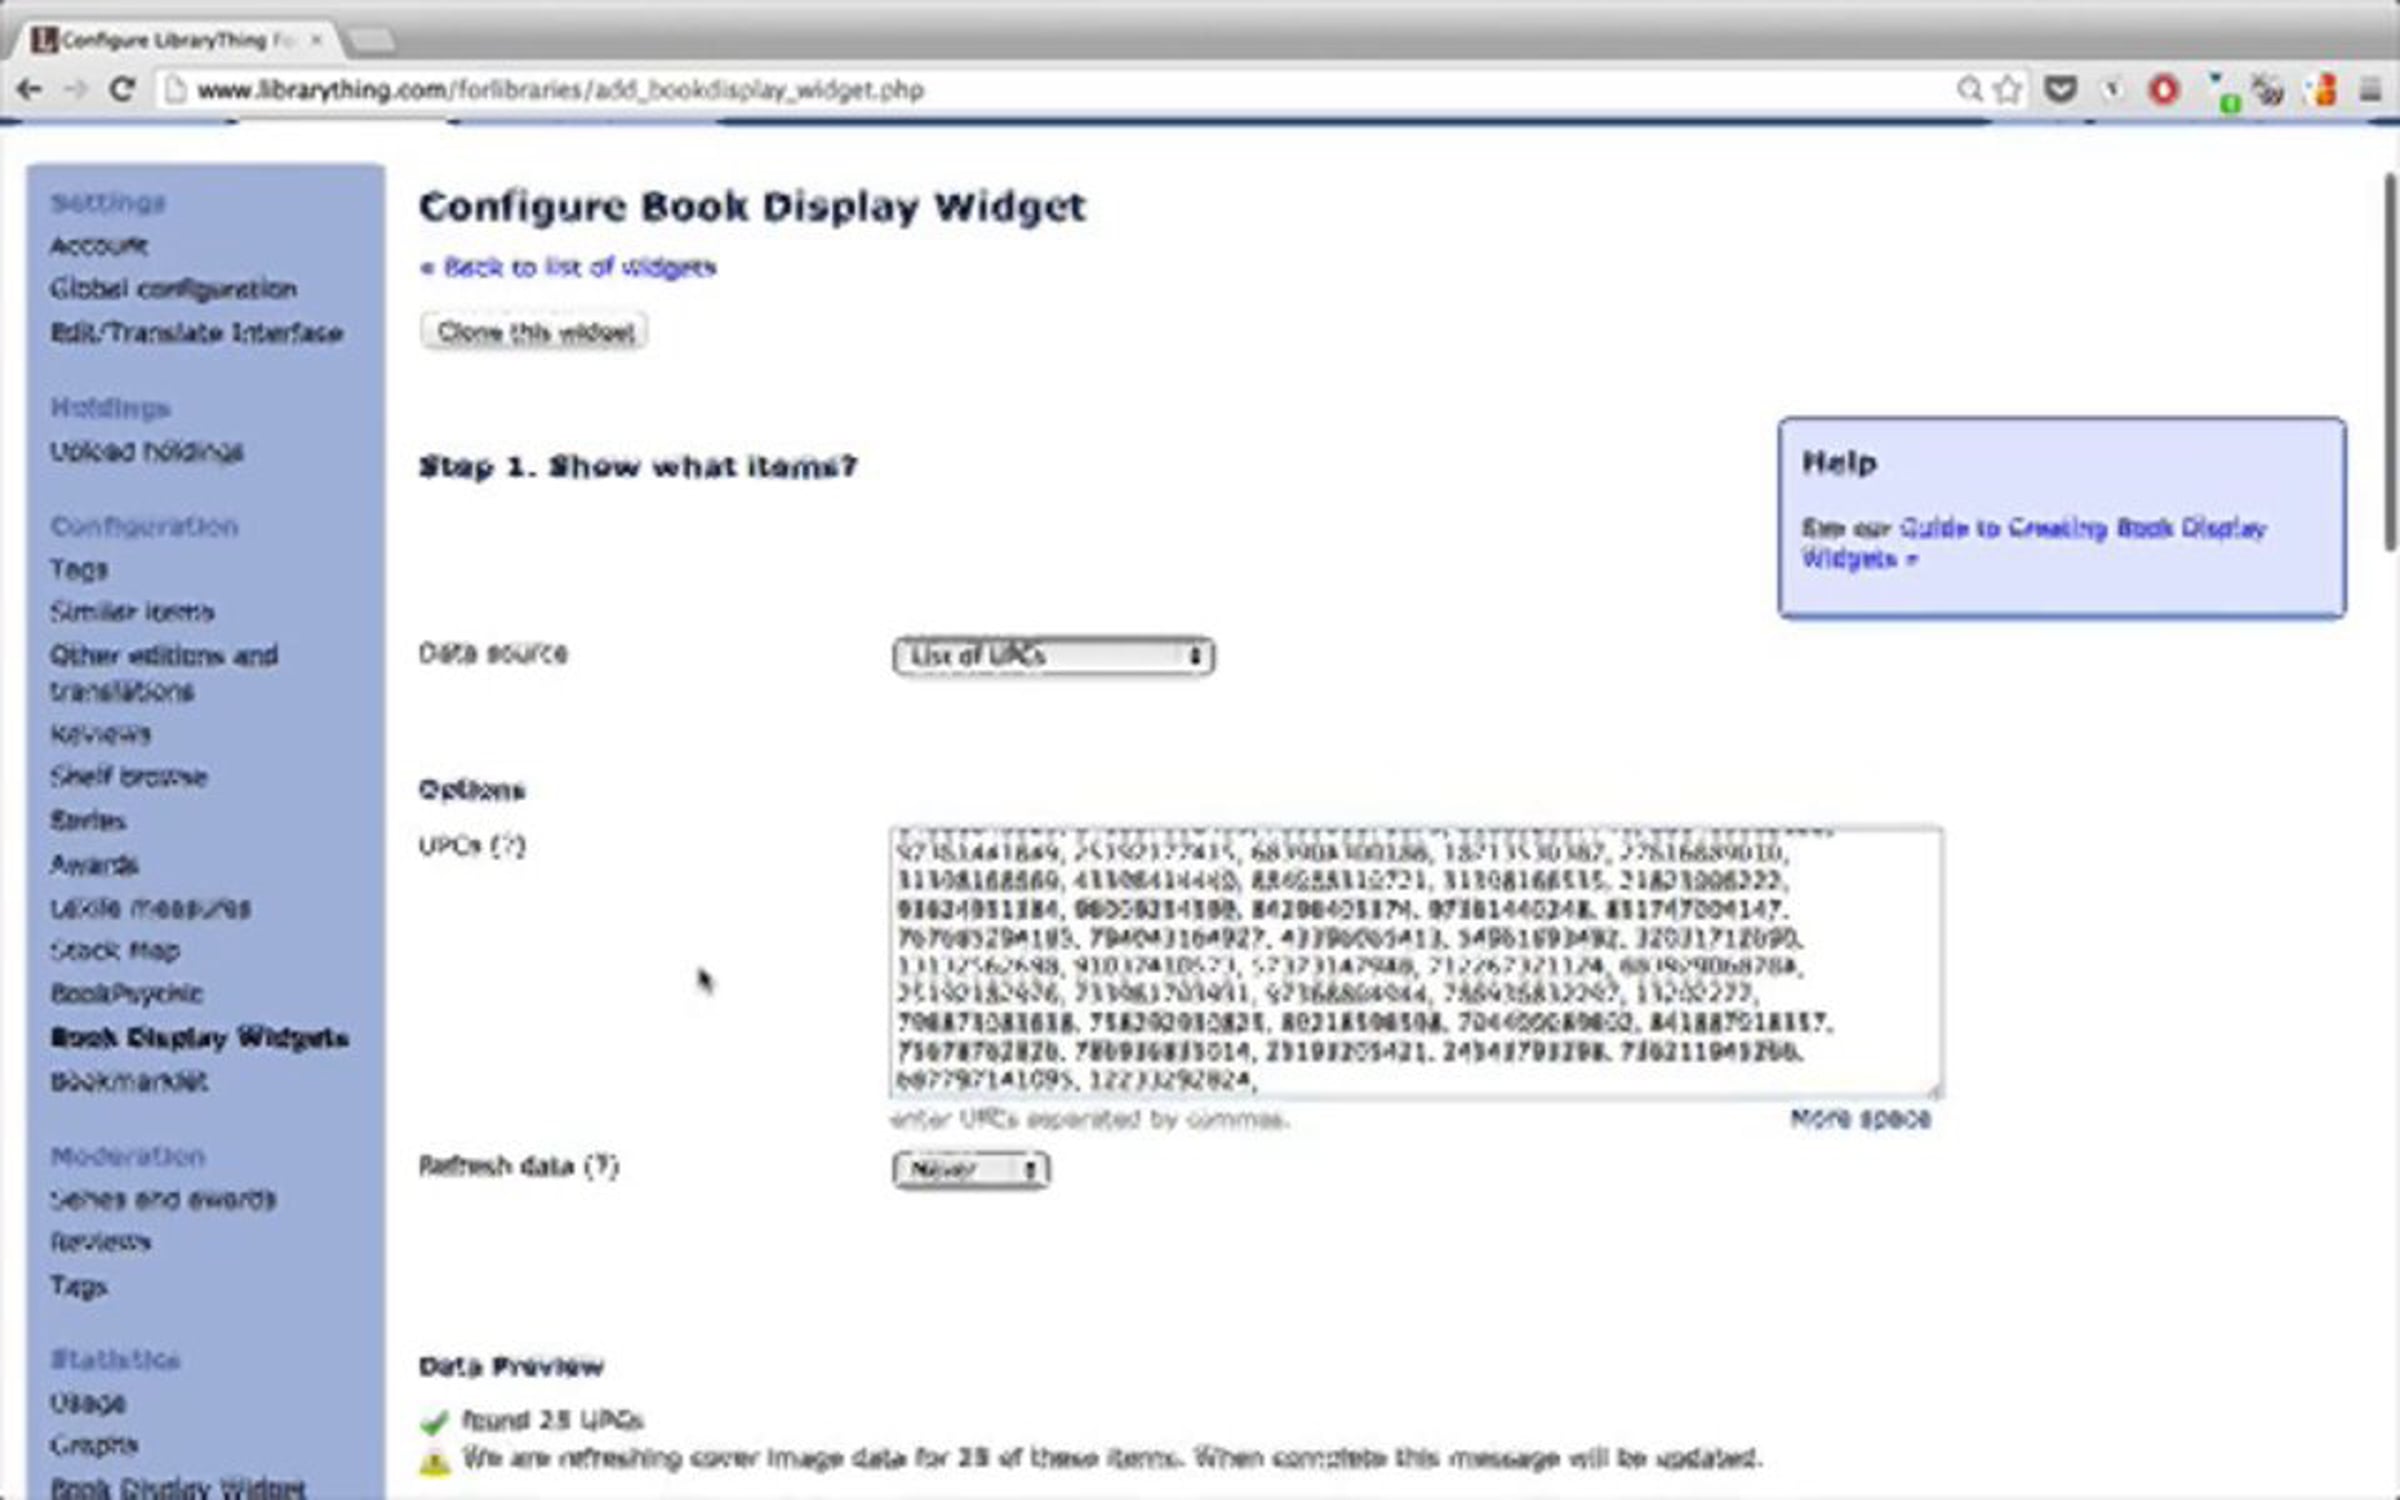Click the green checkmark icon beside found UPCs

click(435, 1421)
